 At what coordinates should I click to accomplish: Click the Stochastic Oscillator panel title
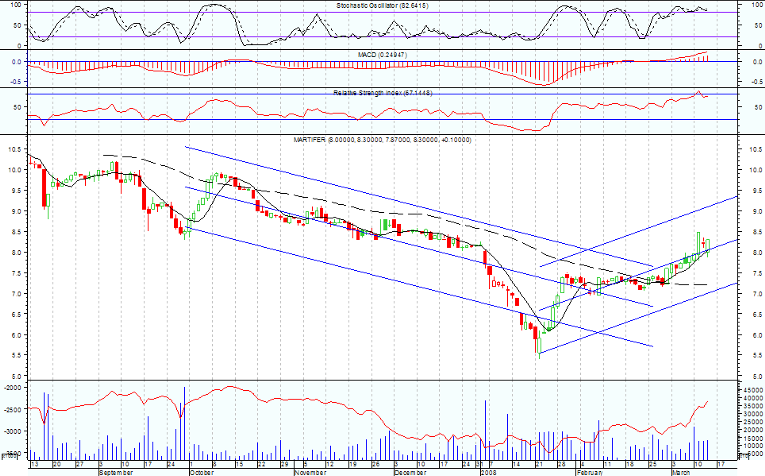382,6
